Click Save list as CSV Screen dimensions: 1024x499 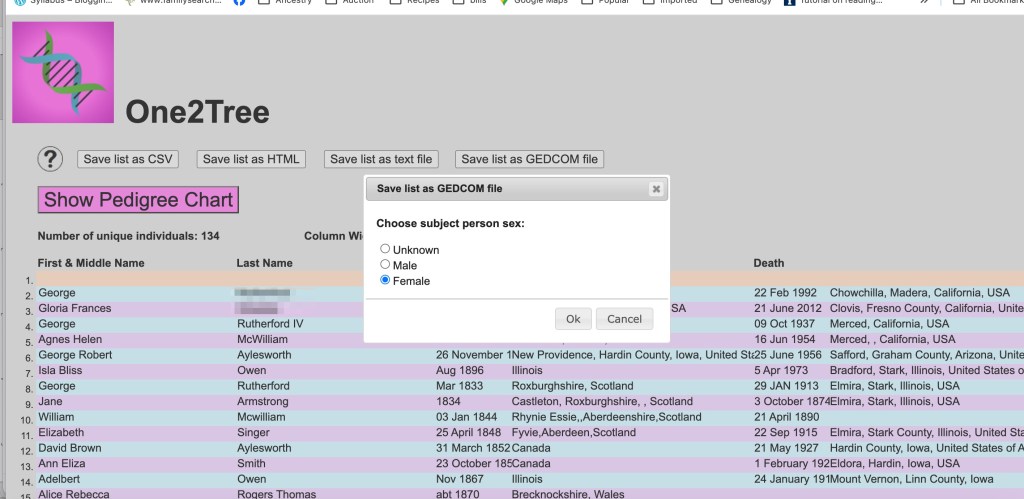coord(129,159)
